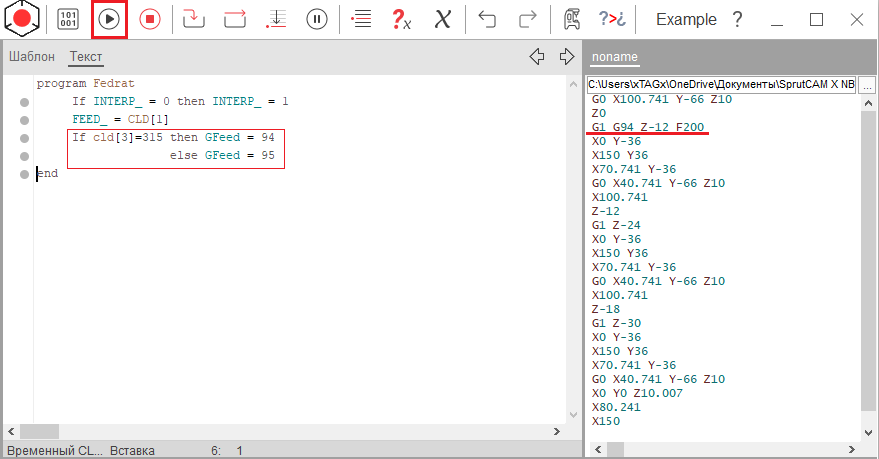Click the output file path field
This screenshot has height=459, width=879.
[x=721, y=85]
